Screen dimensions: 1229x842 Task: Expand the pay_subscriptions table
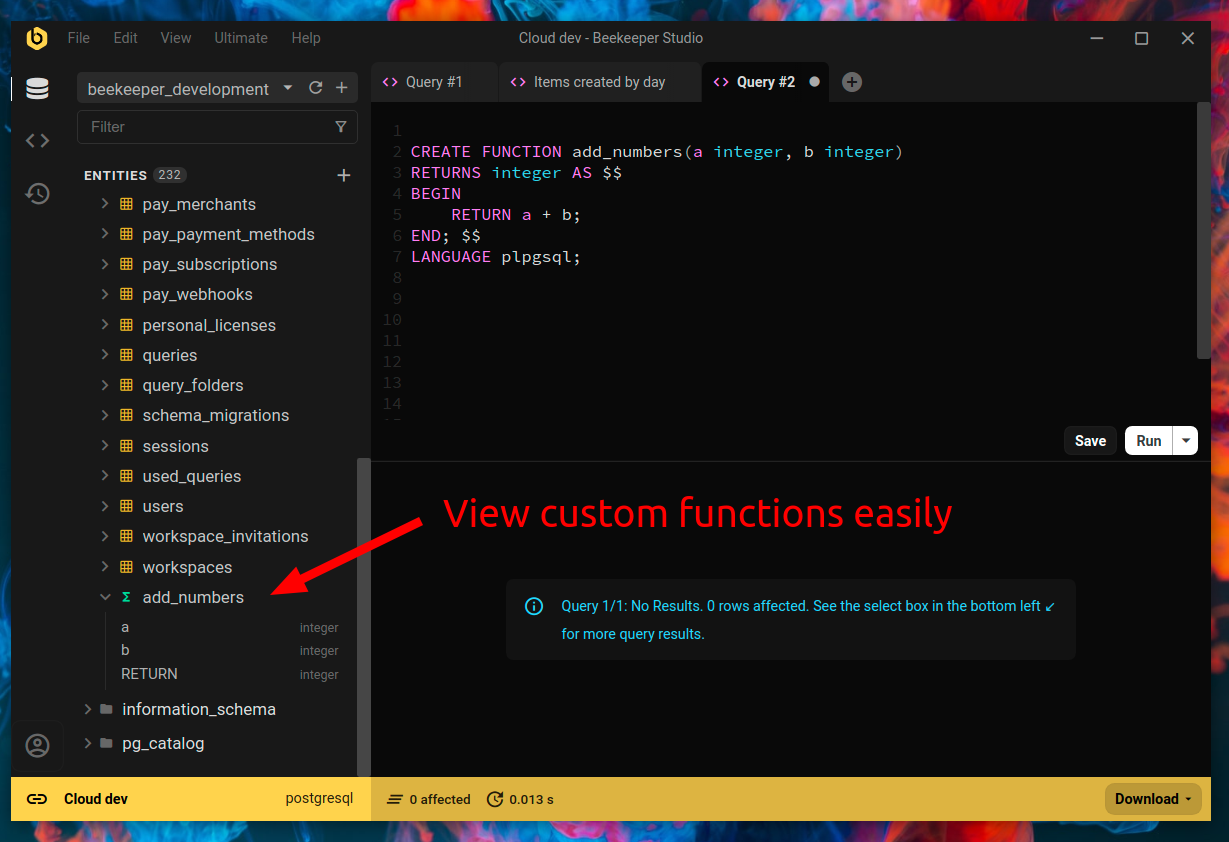(x=105, y=264)
